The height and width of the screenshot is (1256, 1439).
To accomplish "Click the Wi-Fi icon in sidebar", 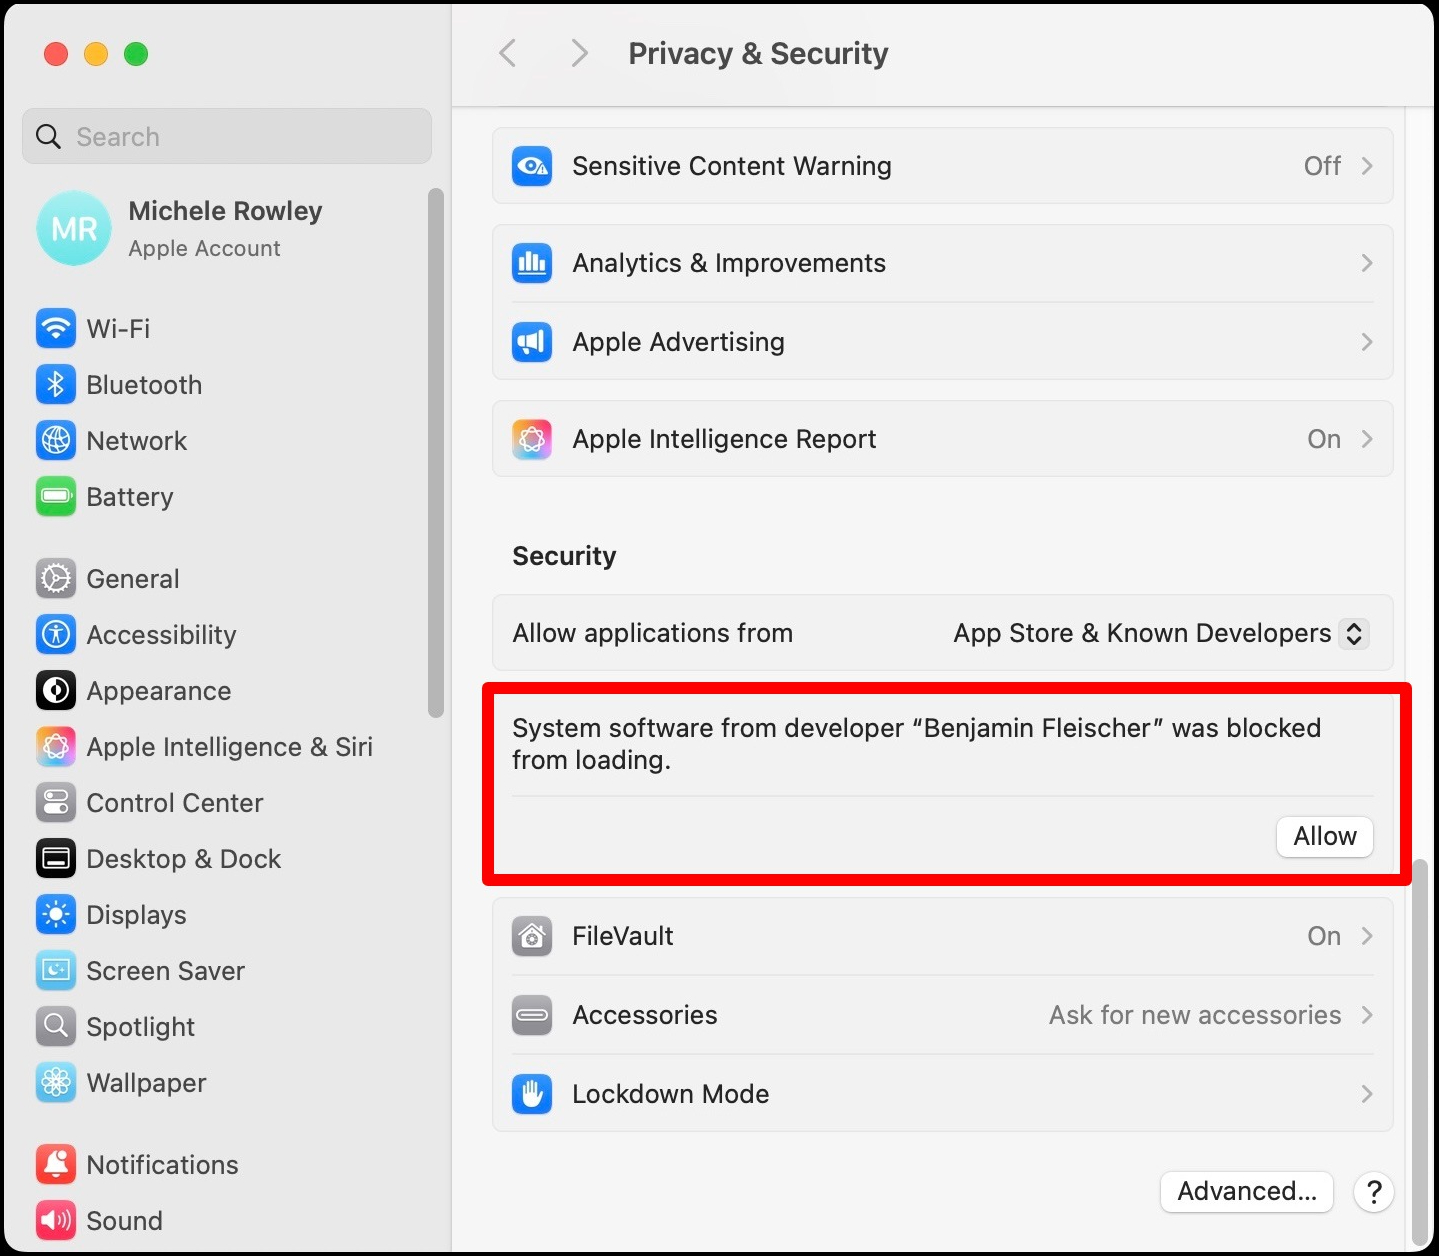I will pyautogui.click(x=56, y=328).
